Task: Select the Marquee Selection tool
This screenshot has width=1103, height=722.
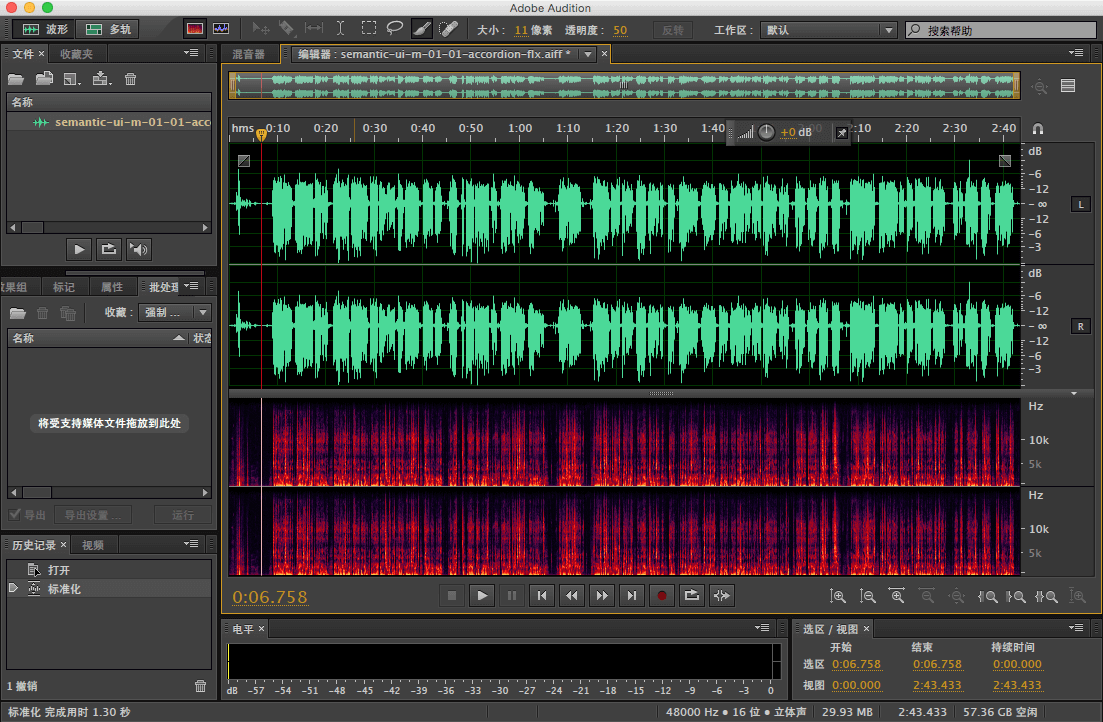Action: [369, 29]
